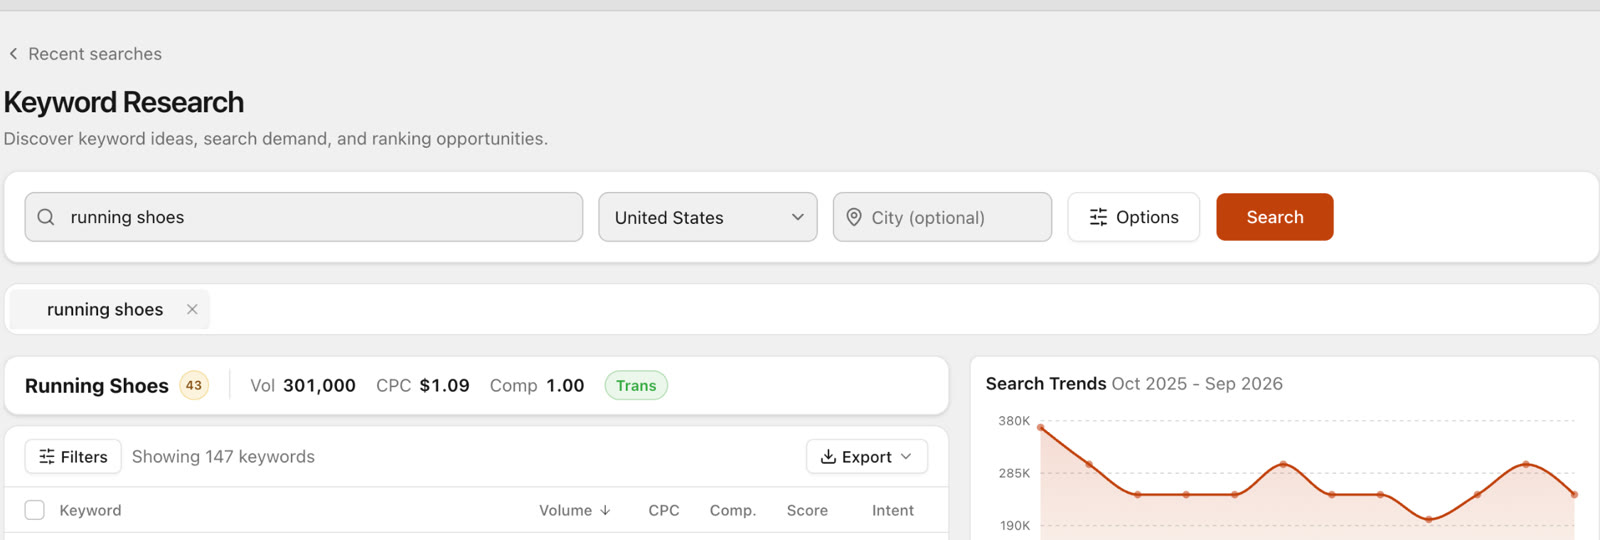Click the Trans intent badge
Viewport: 1600px width, 540px height.
click(636, 385)
